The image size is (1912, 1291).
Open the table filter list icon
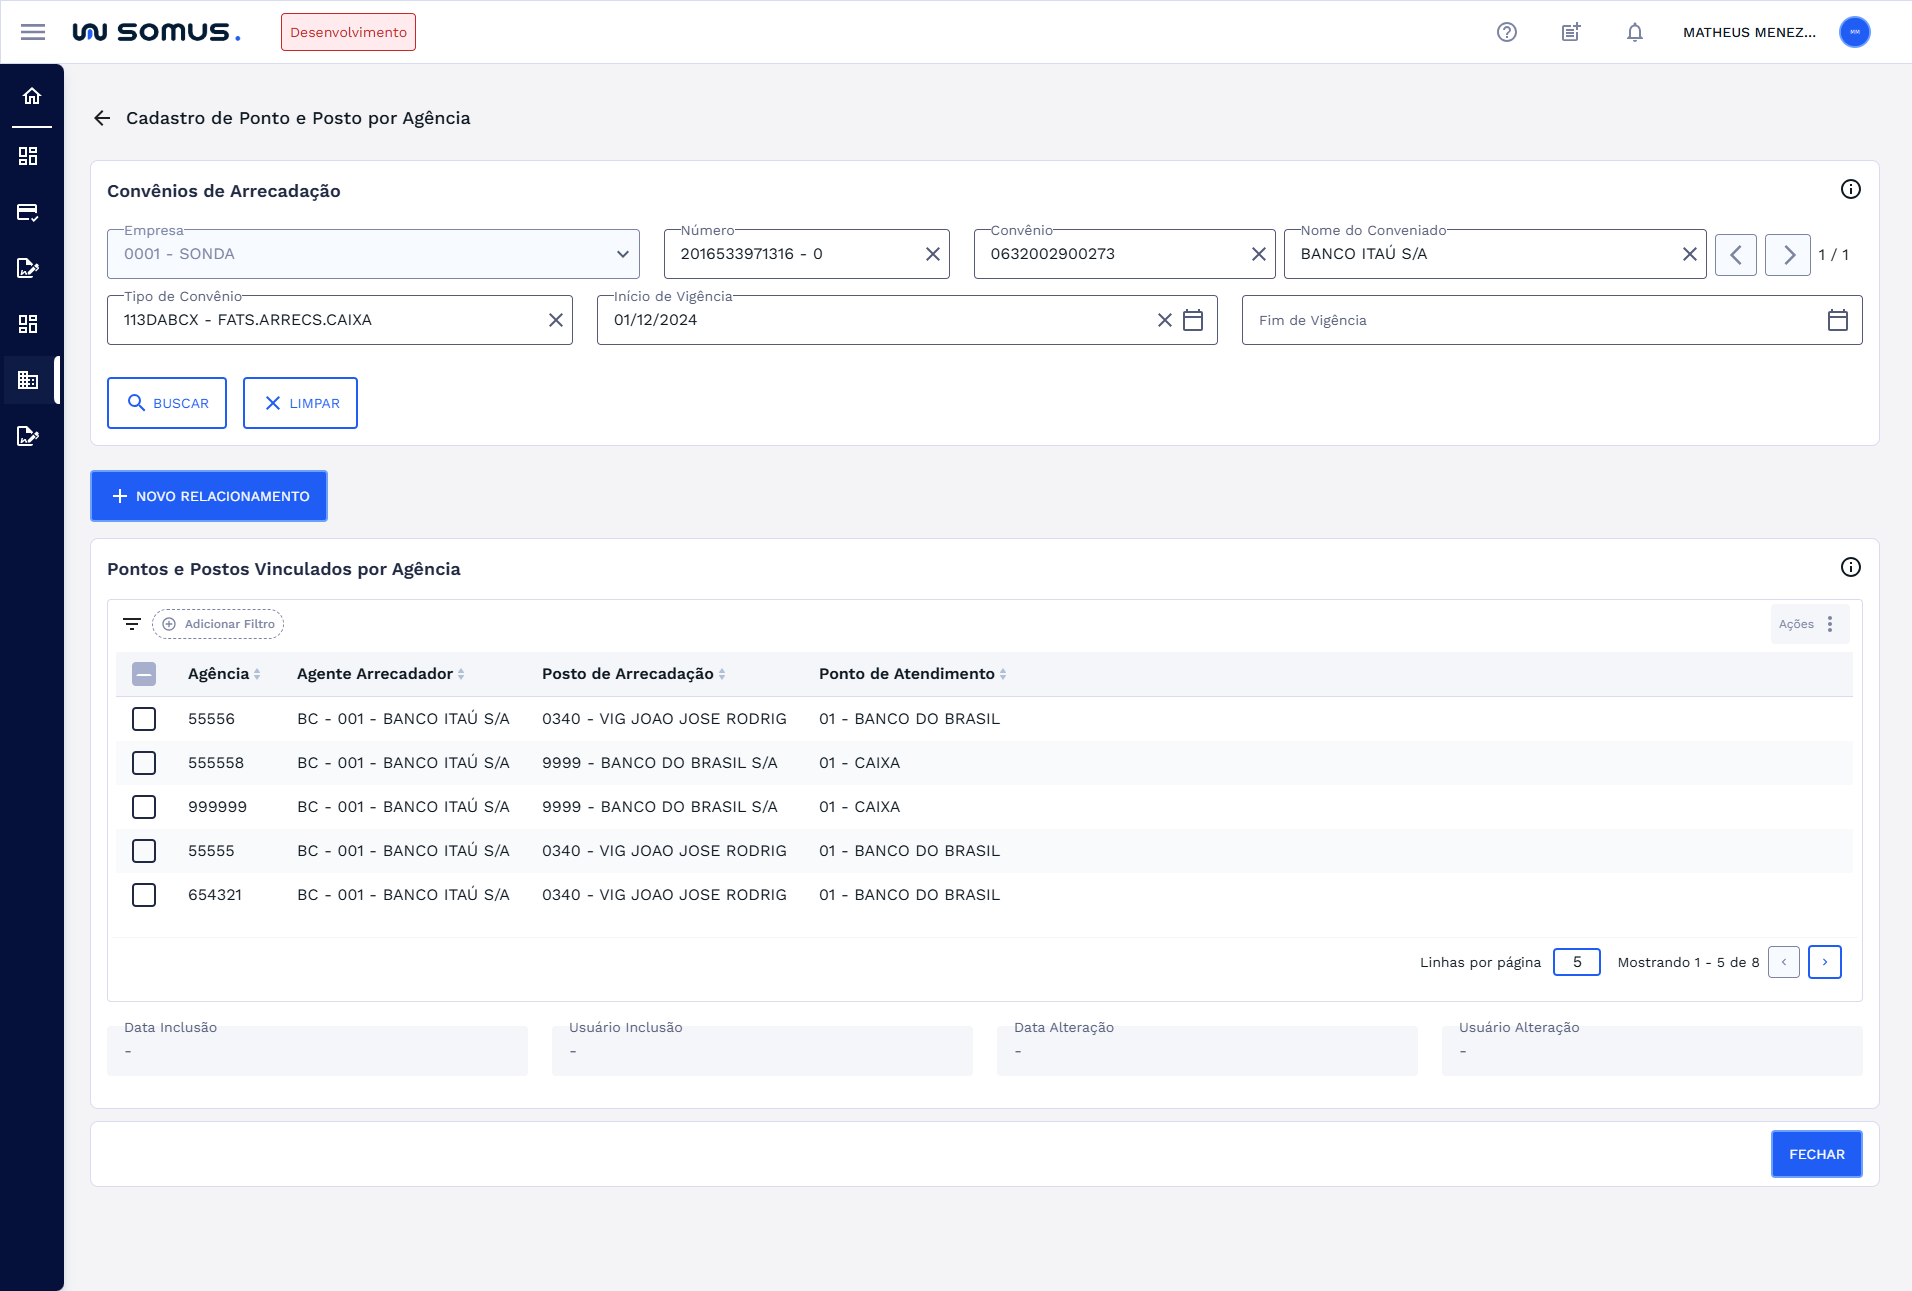click(131, 624)
